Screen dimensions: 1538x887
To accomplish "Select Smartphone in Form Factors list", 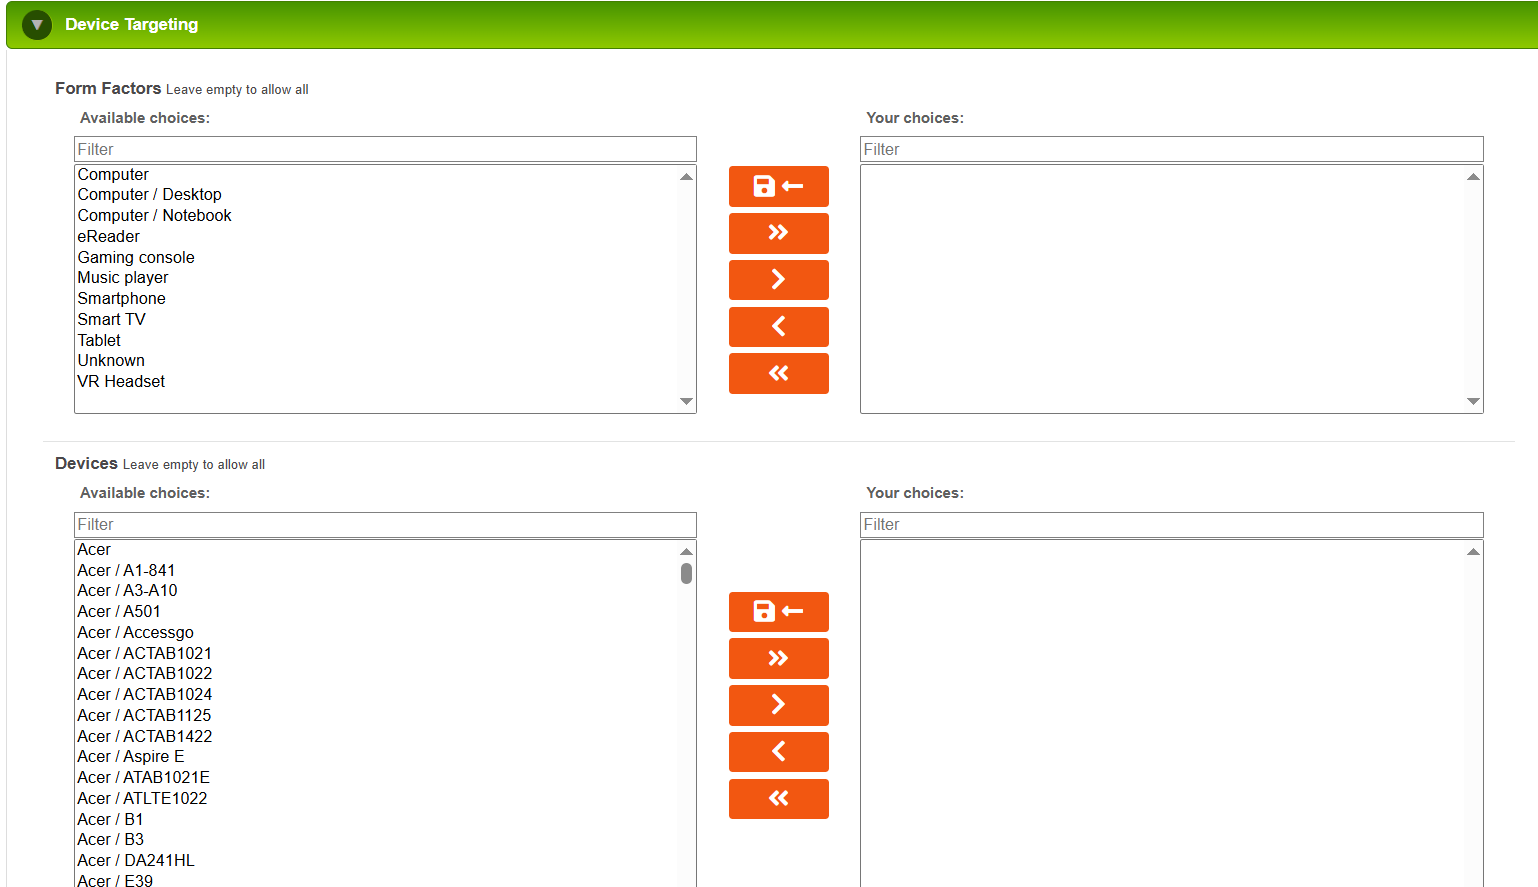I will (121, 298).
